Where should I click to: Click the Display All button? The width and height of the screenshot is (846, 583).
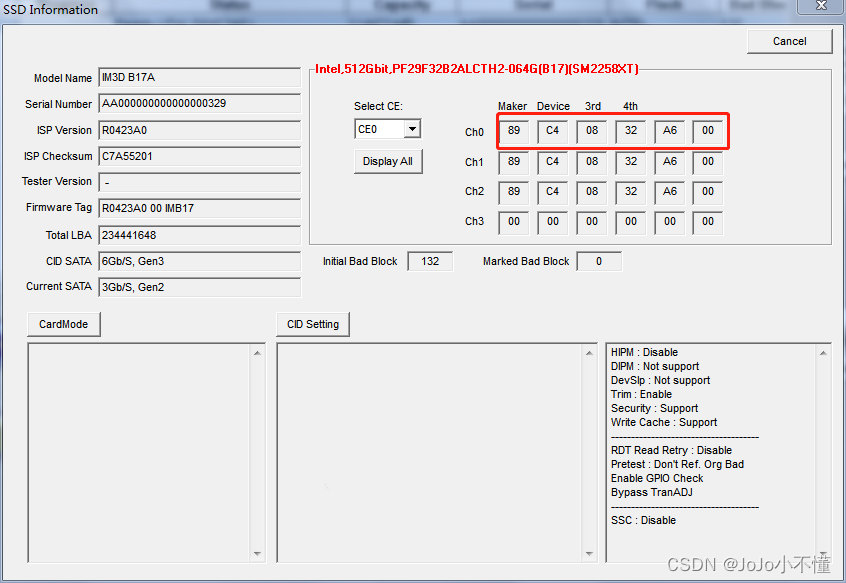pos(388,161)
